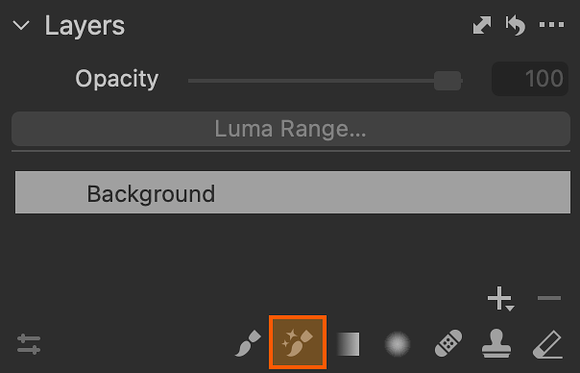Viewport: 580px width, 373px height.
Task: Open the Luma Range dialog
Action: (x=291, y=129)
